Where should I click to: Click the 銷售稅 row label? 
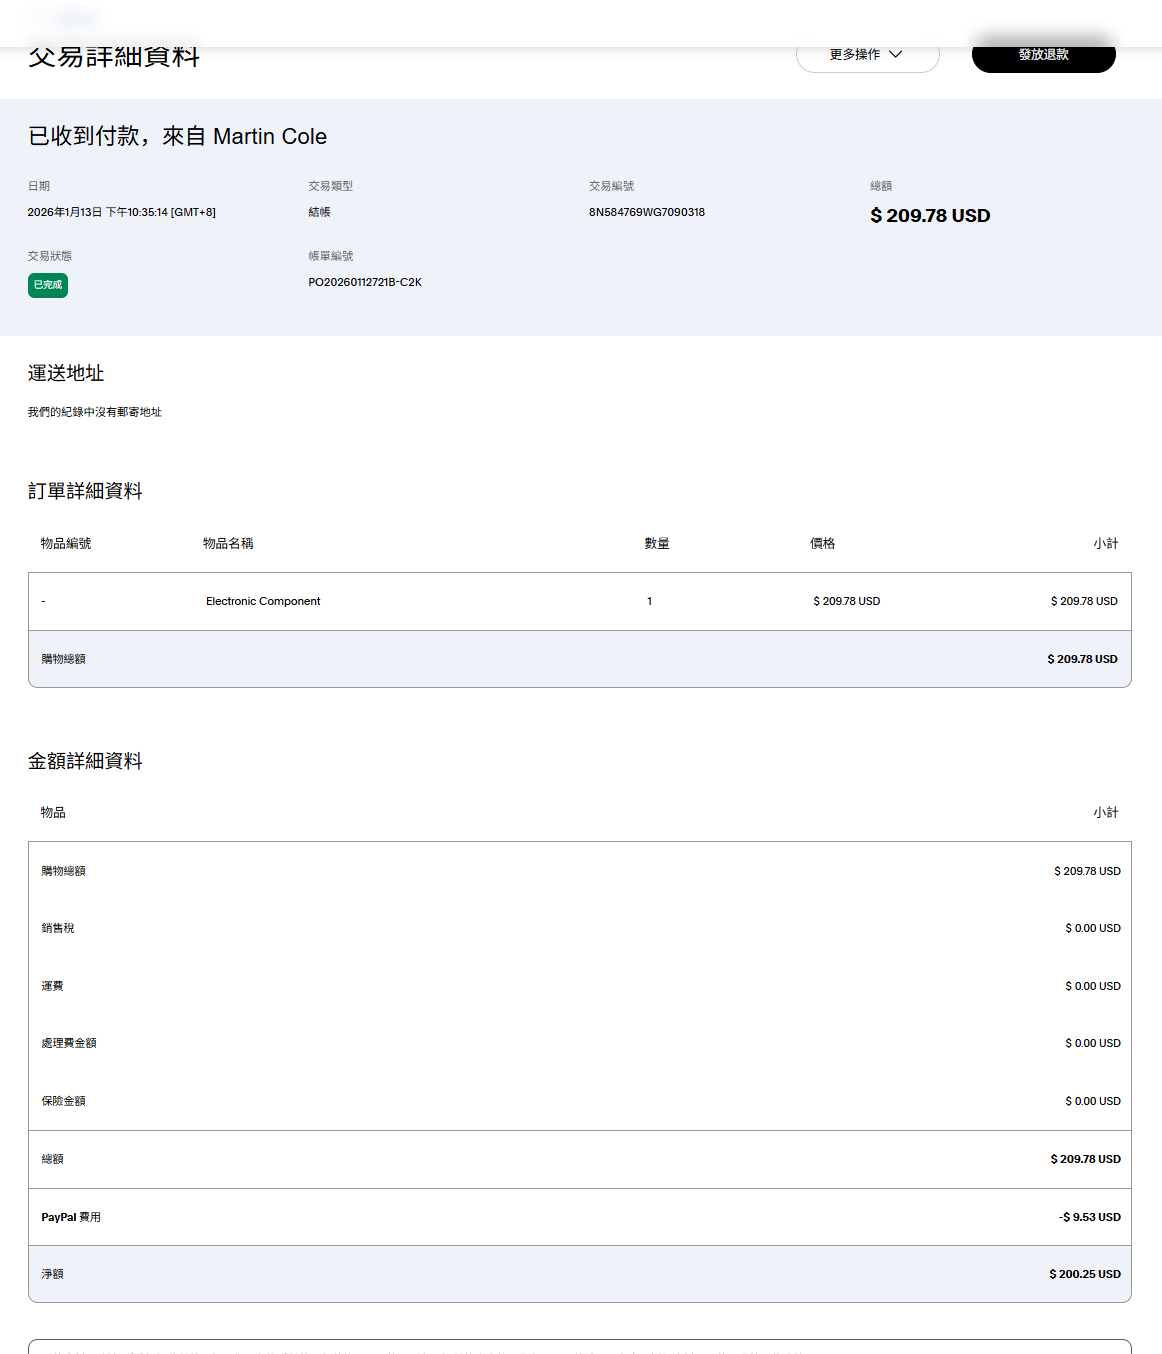pyautogui.click(x=58, y=928)
